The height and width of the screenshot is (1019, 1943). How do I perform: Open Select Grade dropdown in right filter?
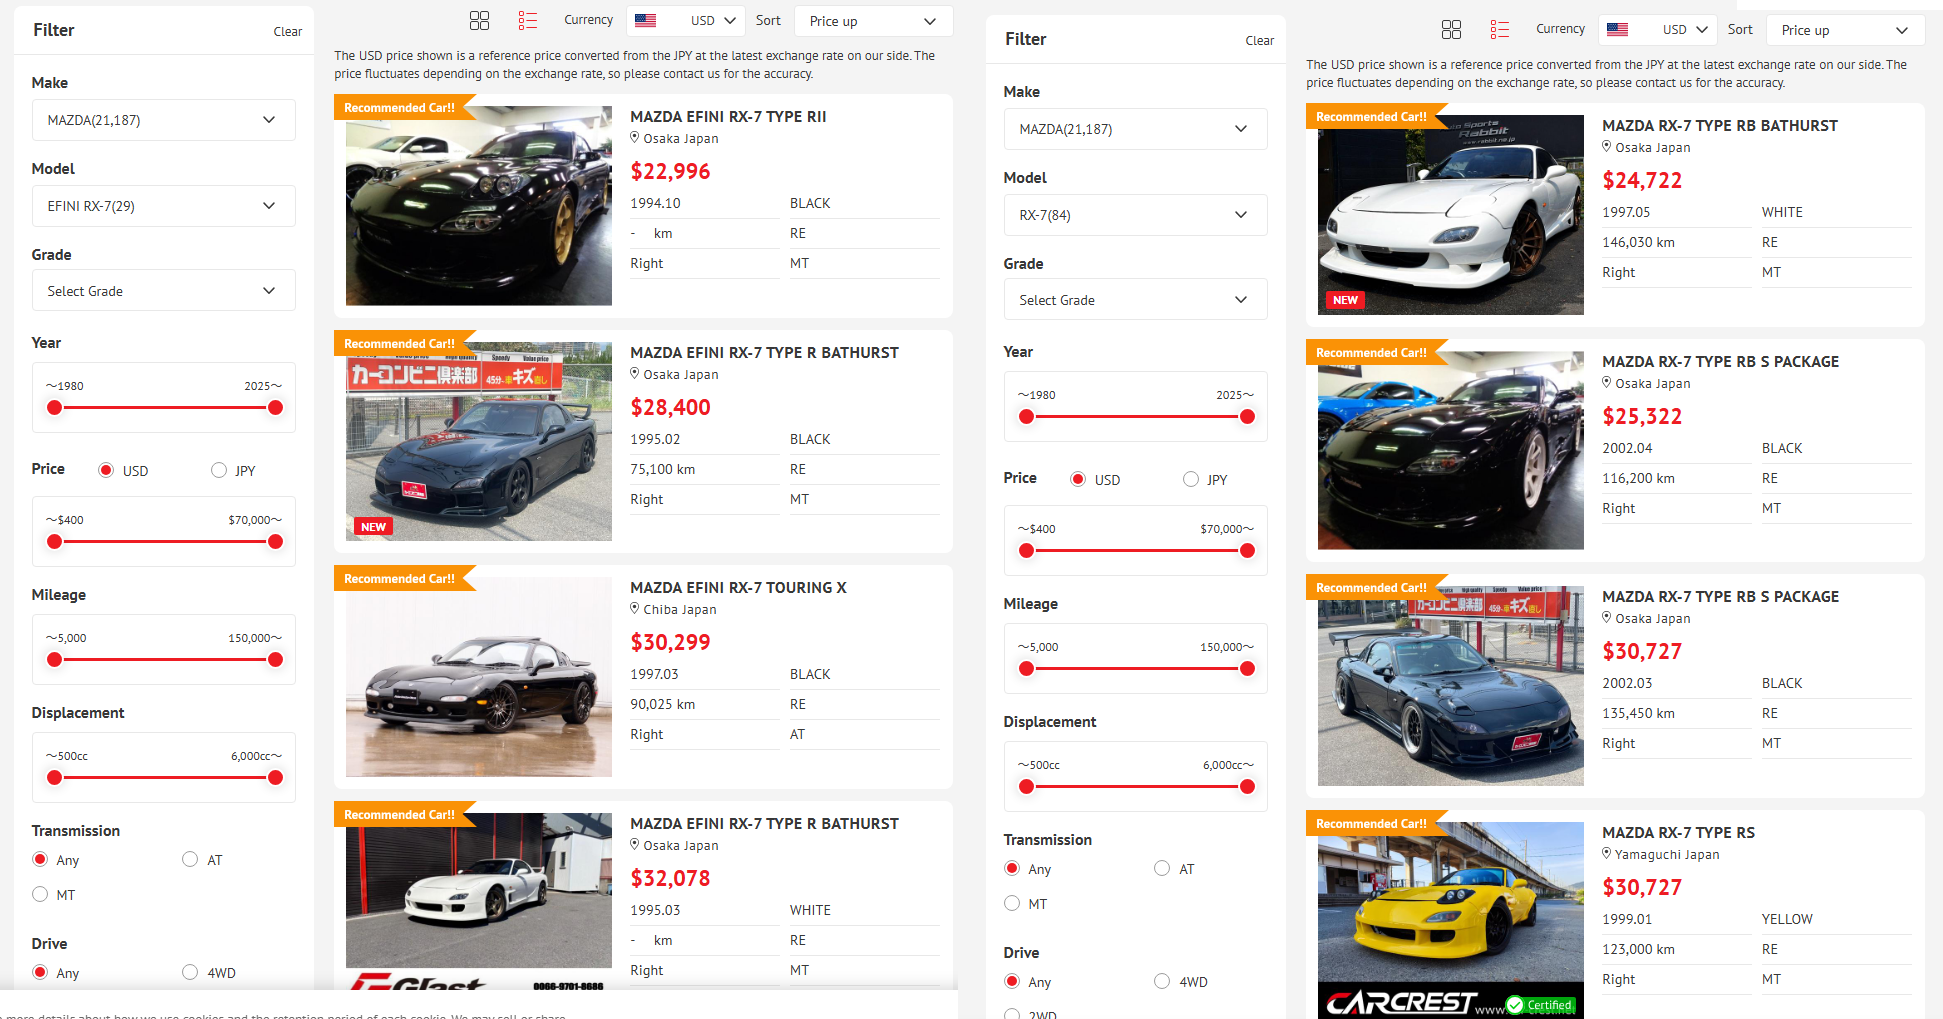coord(1136,300)
